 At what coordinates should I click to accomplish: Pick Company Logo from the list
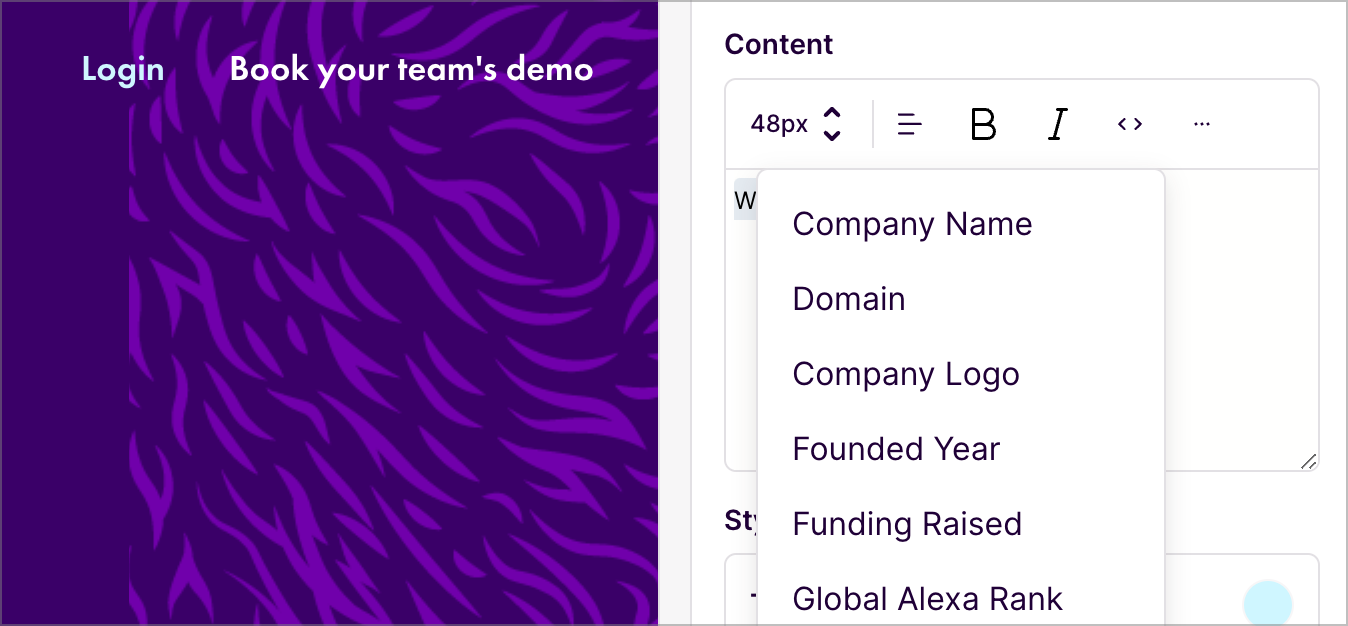(x=906, y=374)
